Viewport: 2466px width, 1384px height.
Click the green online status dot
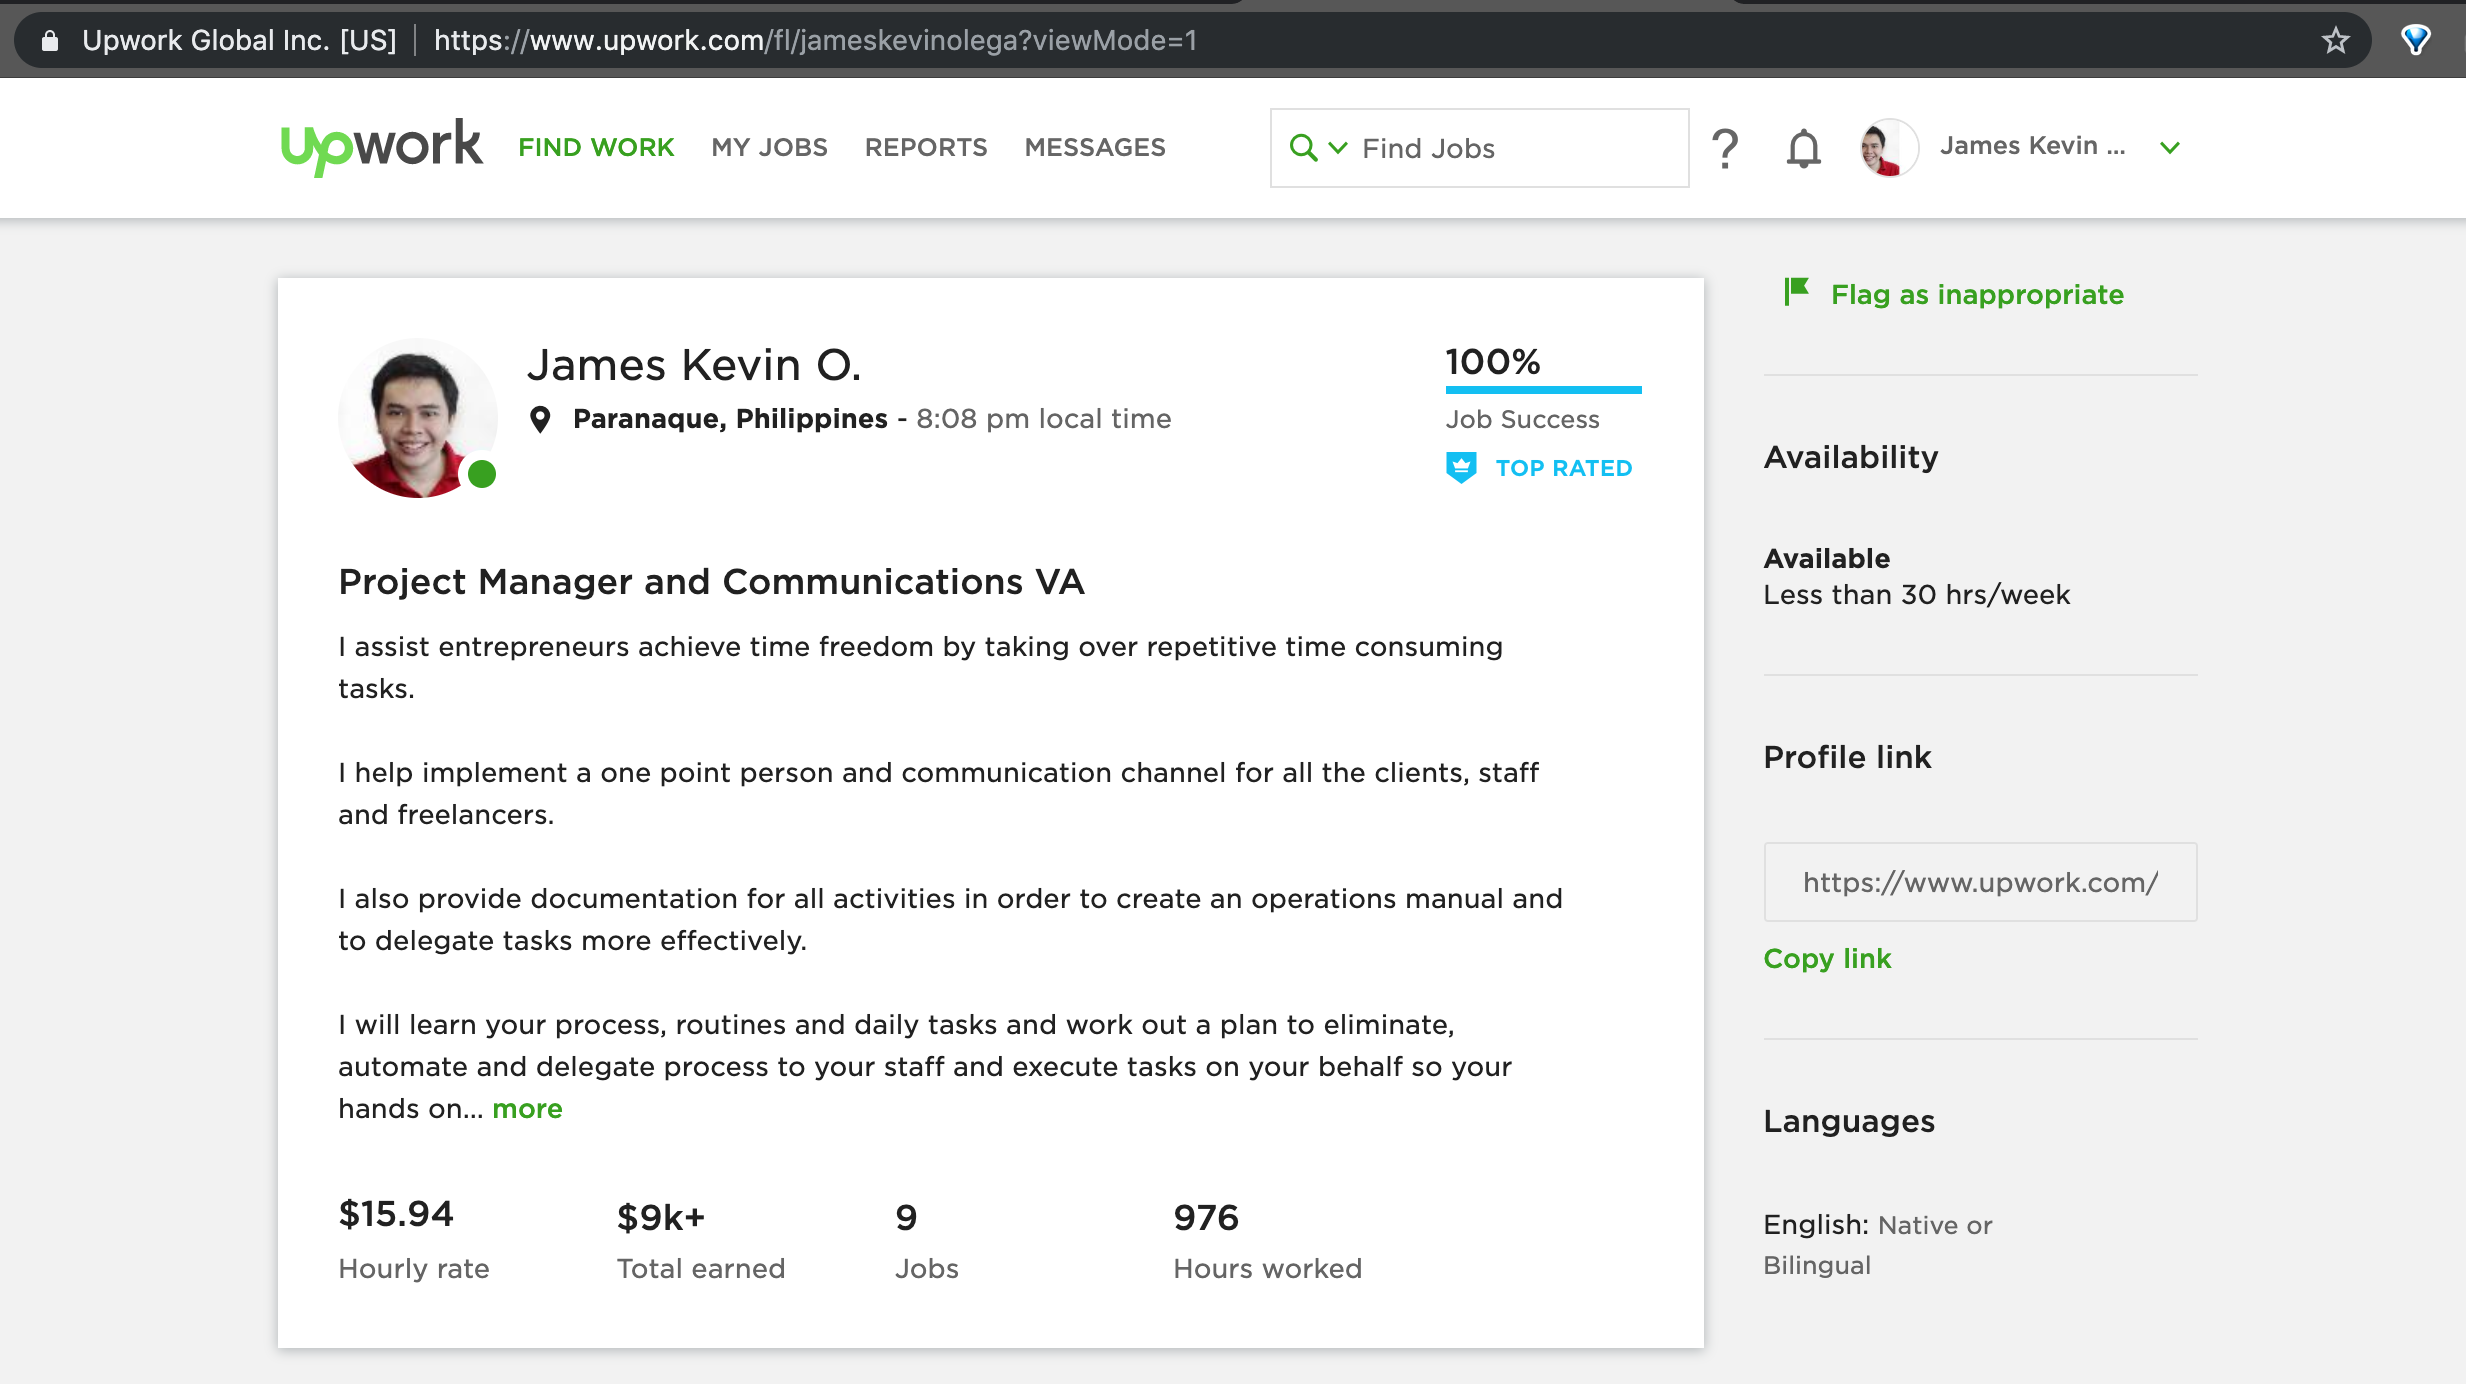coord(482,473)
